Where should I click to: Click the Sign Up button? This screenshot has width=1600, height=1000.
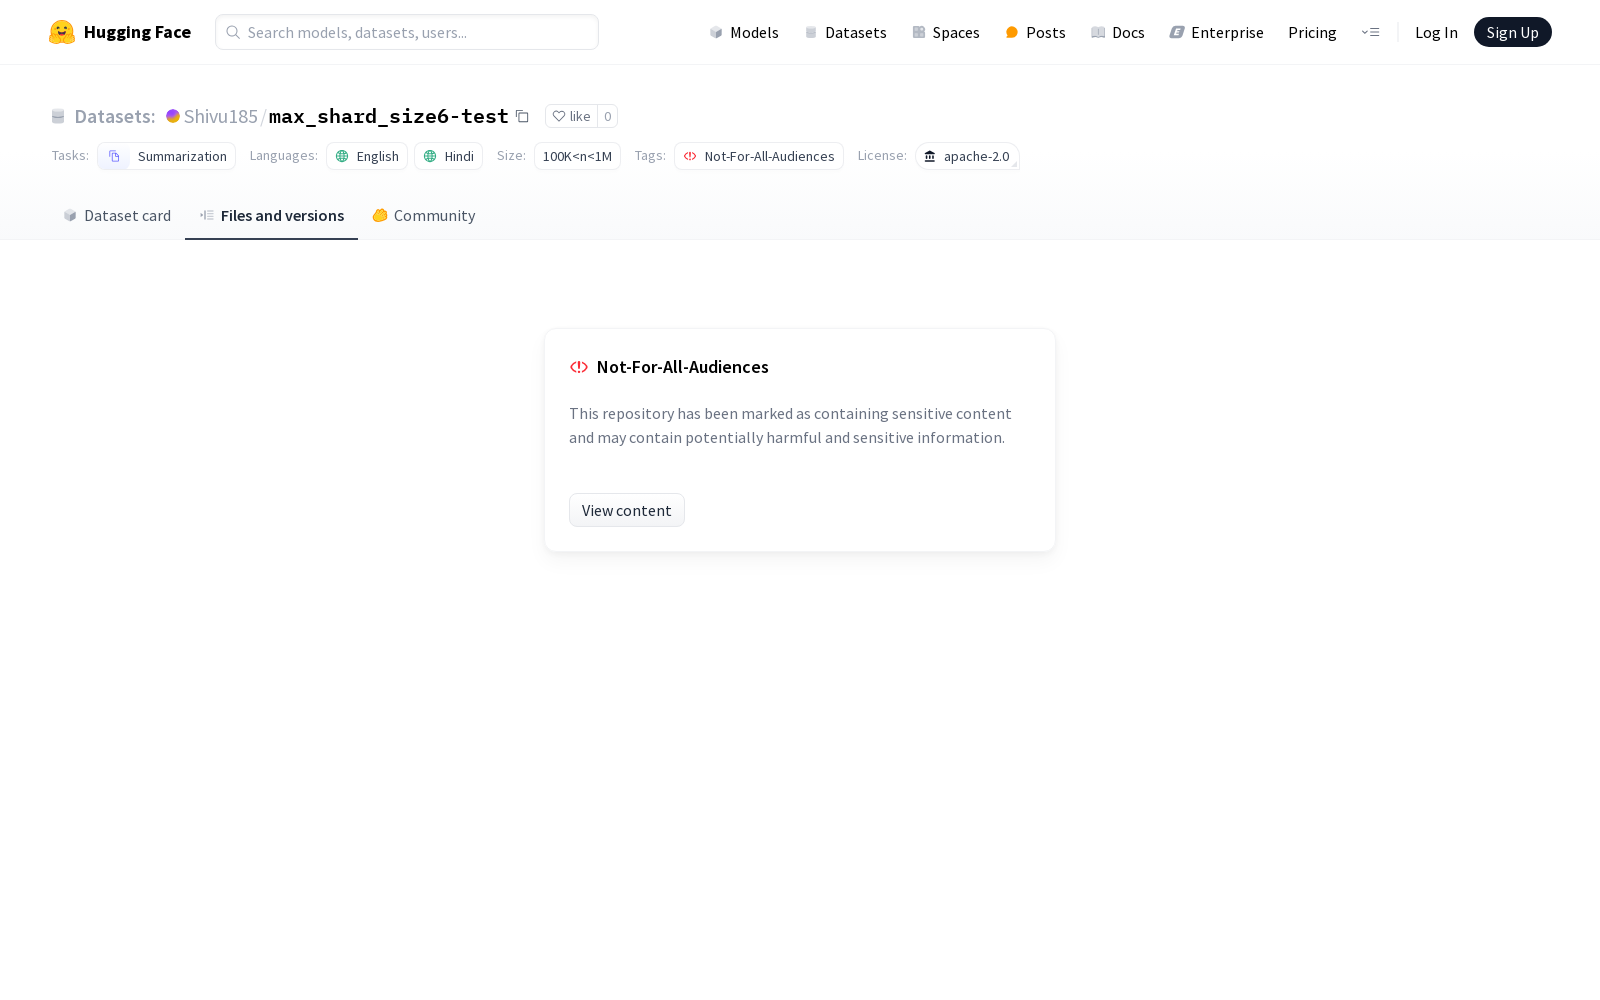[x=1512, y=32]
